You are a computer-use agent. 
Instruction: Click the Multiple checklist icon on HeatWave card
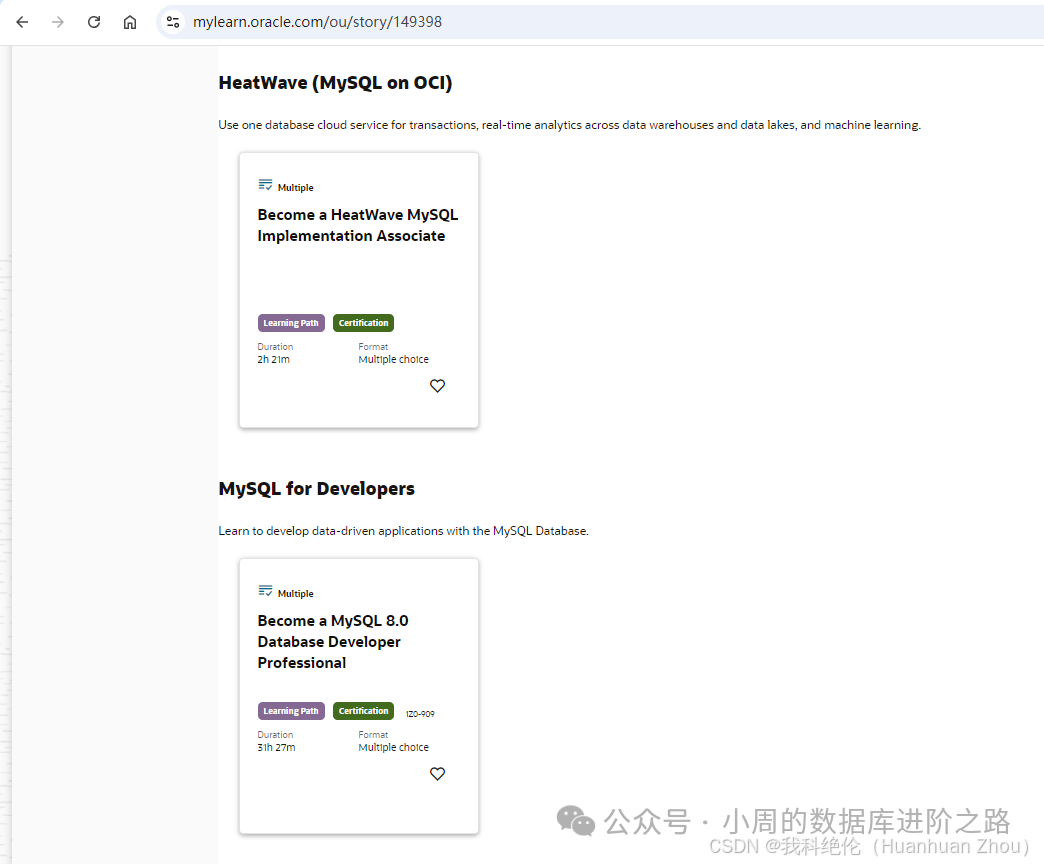tap(265, 185)
